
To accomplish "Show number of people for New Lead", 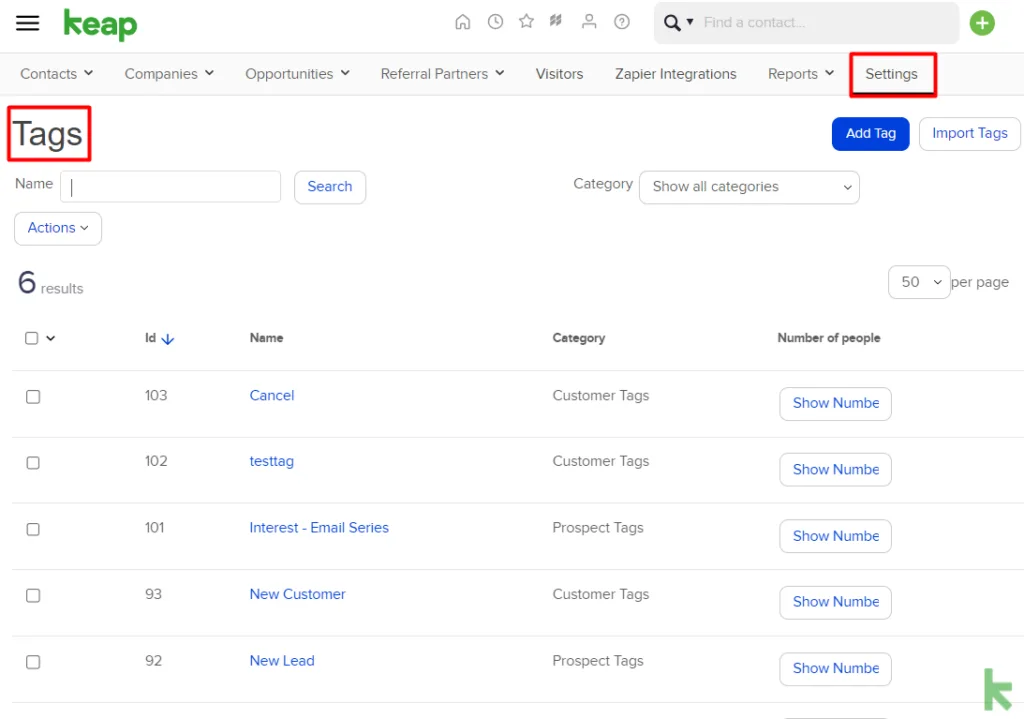I will tap(835, 669).
